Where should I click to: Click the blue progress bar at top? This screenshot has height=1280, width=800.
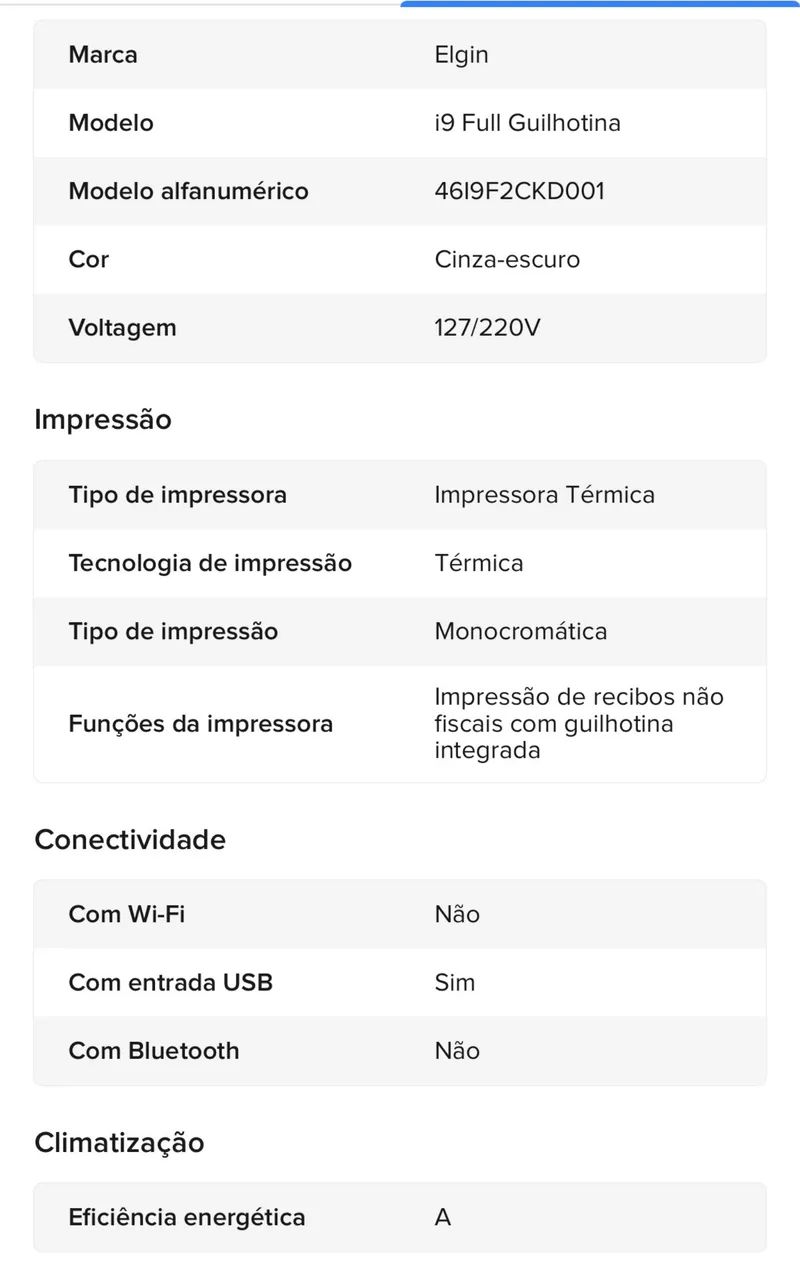[x=600, y=3]
